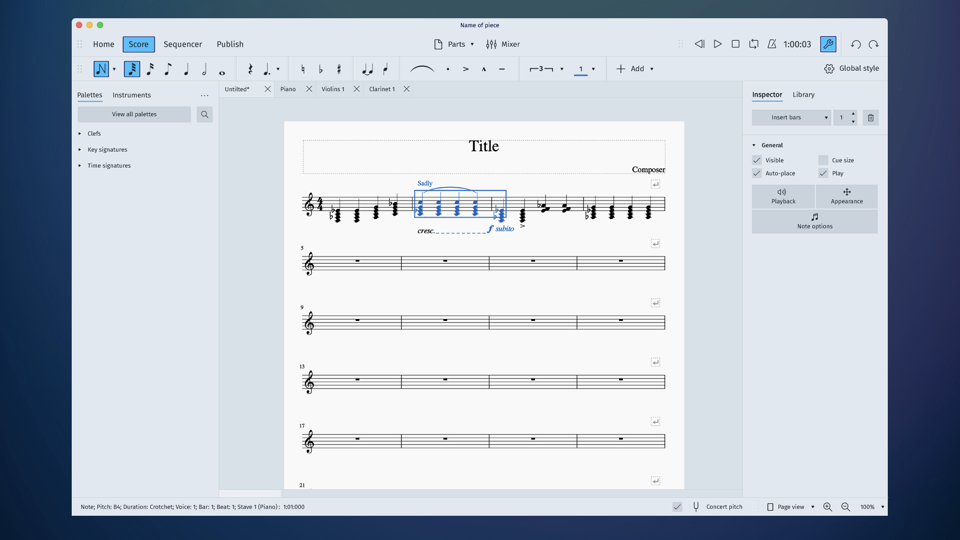The image size is (960, 540).
Task: Click the undo arrow icon
Action: click(855, 44)
